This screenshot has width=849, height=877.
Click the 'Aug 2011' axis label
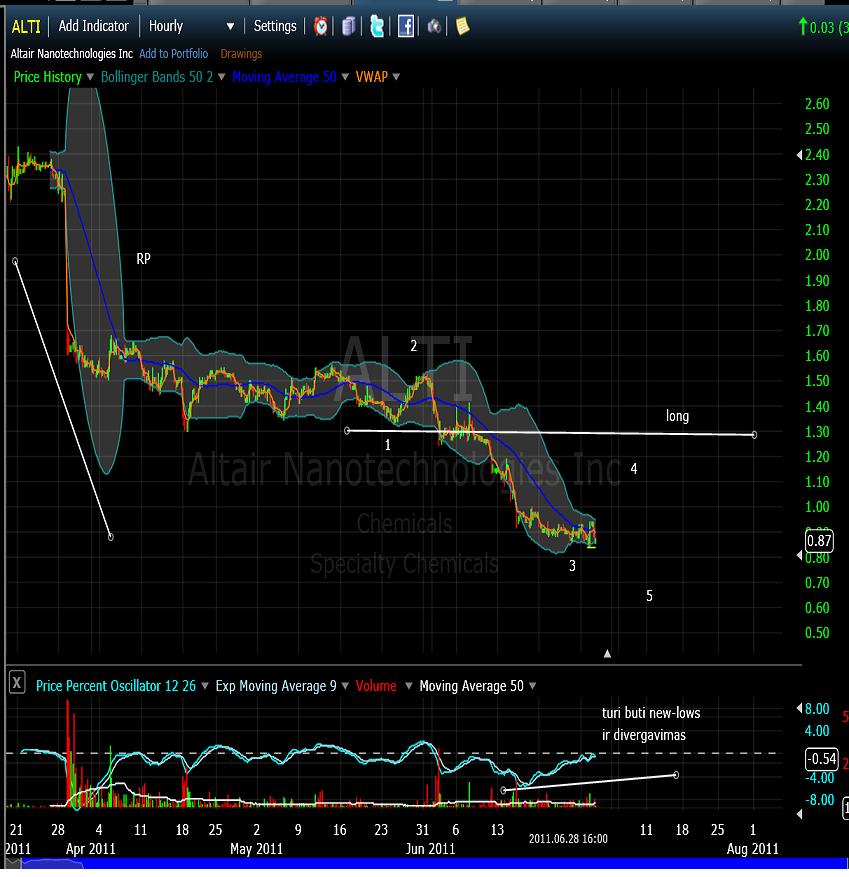[x=752, y=848]
